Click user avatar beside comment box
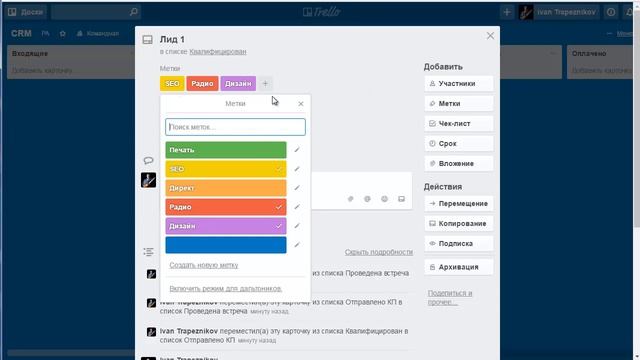The image size is (640, 360). click(149, 180)
